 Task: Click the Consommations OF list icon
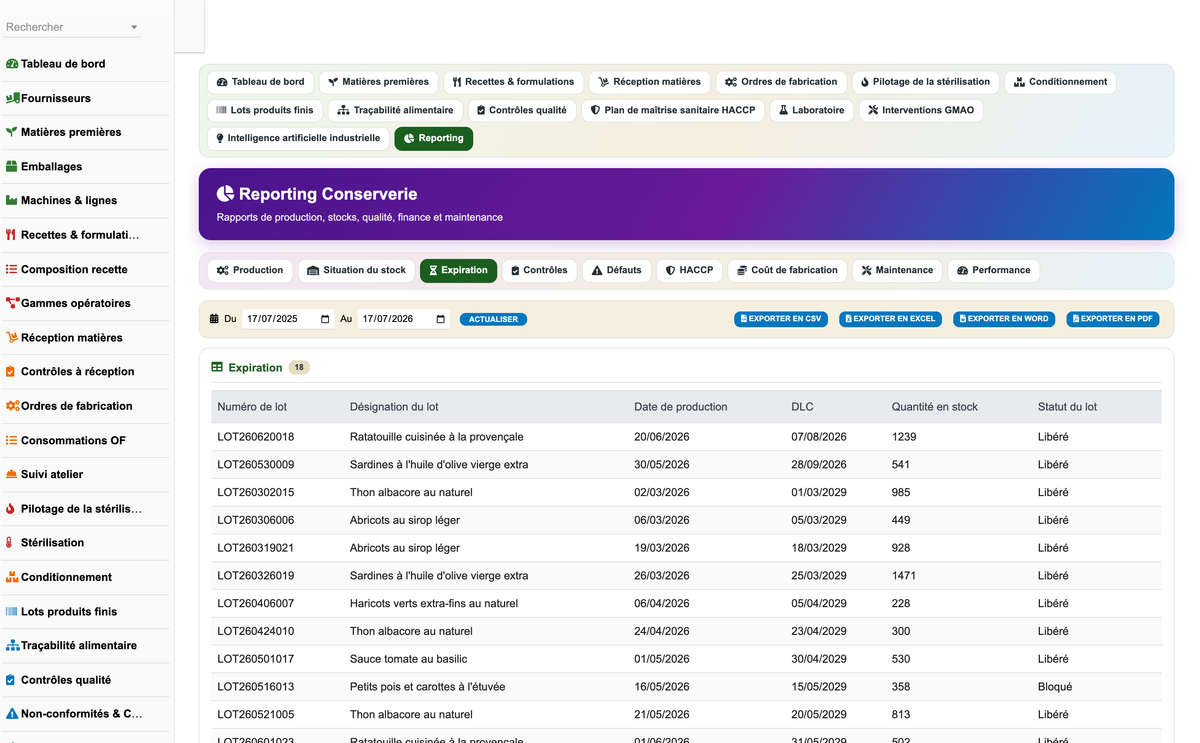12,440
